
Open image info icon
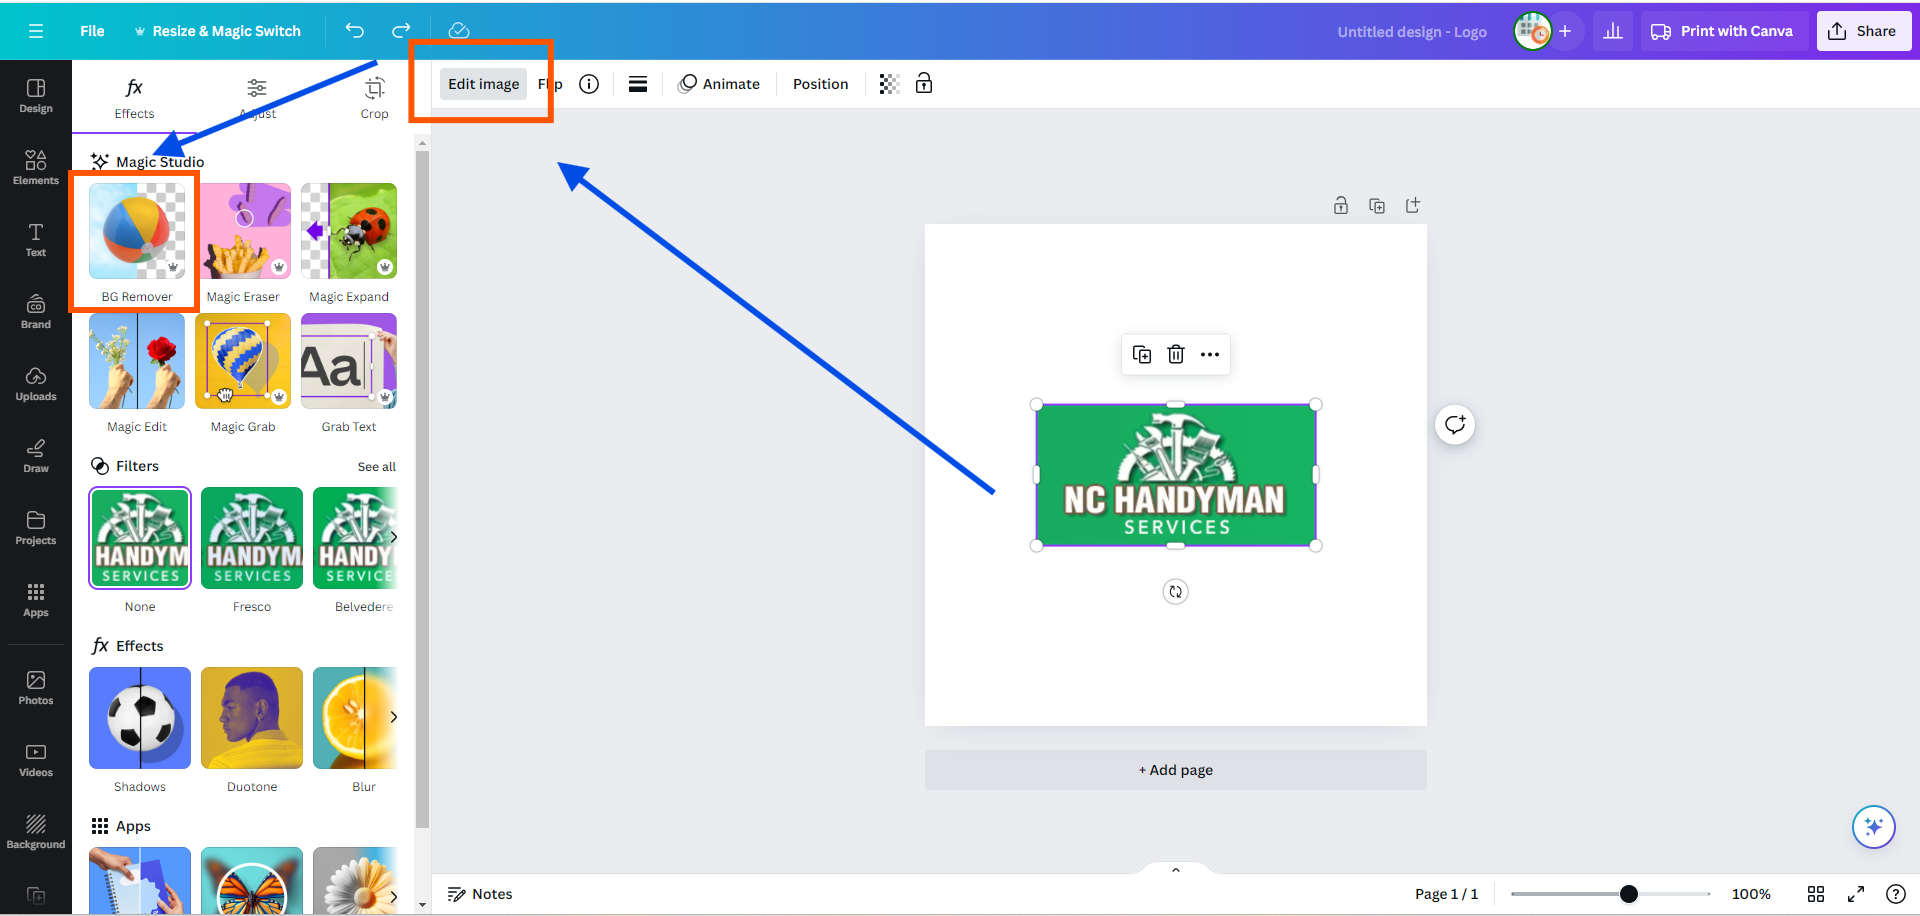tap(589, 84)
